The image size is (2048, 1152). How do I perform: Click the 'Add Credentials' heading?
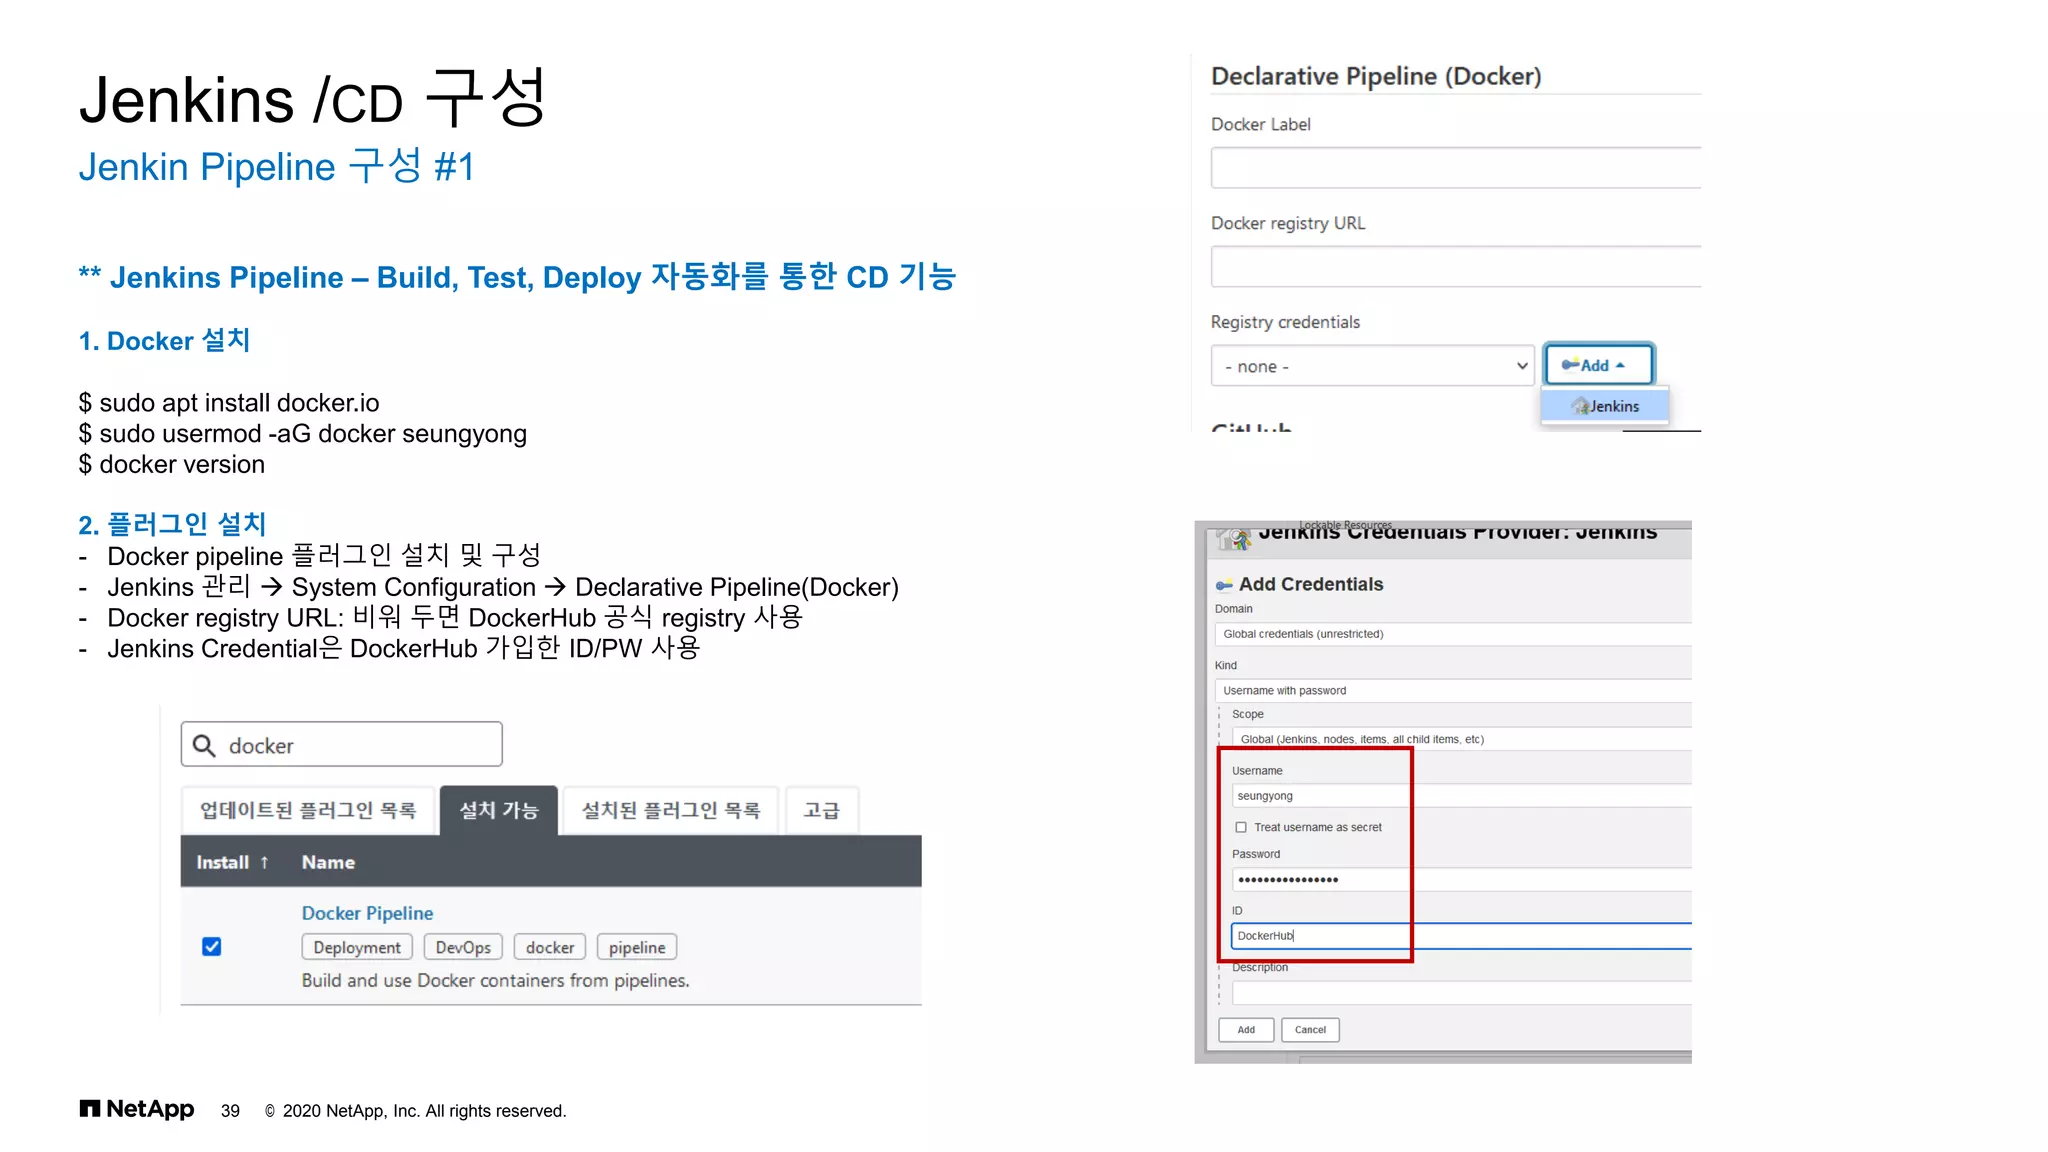[x=1311, y=584]
